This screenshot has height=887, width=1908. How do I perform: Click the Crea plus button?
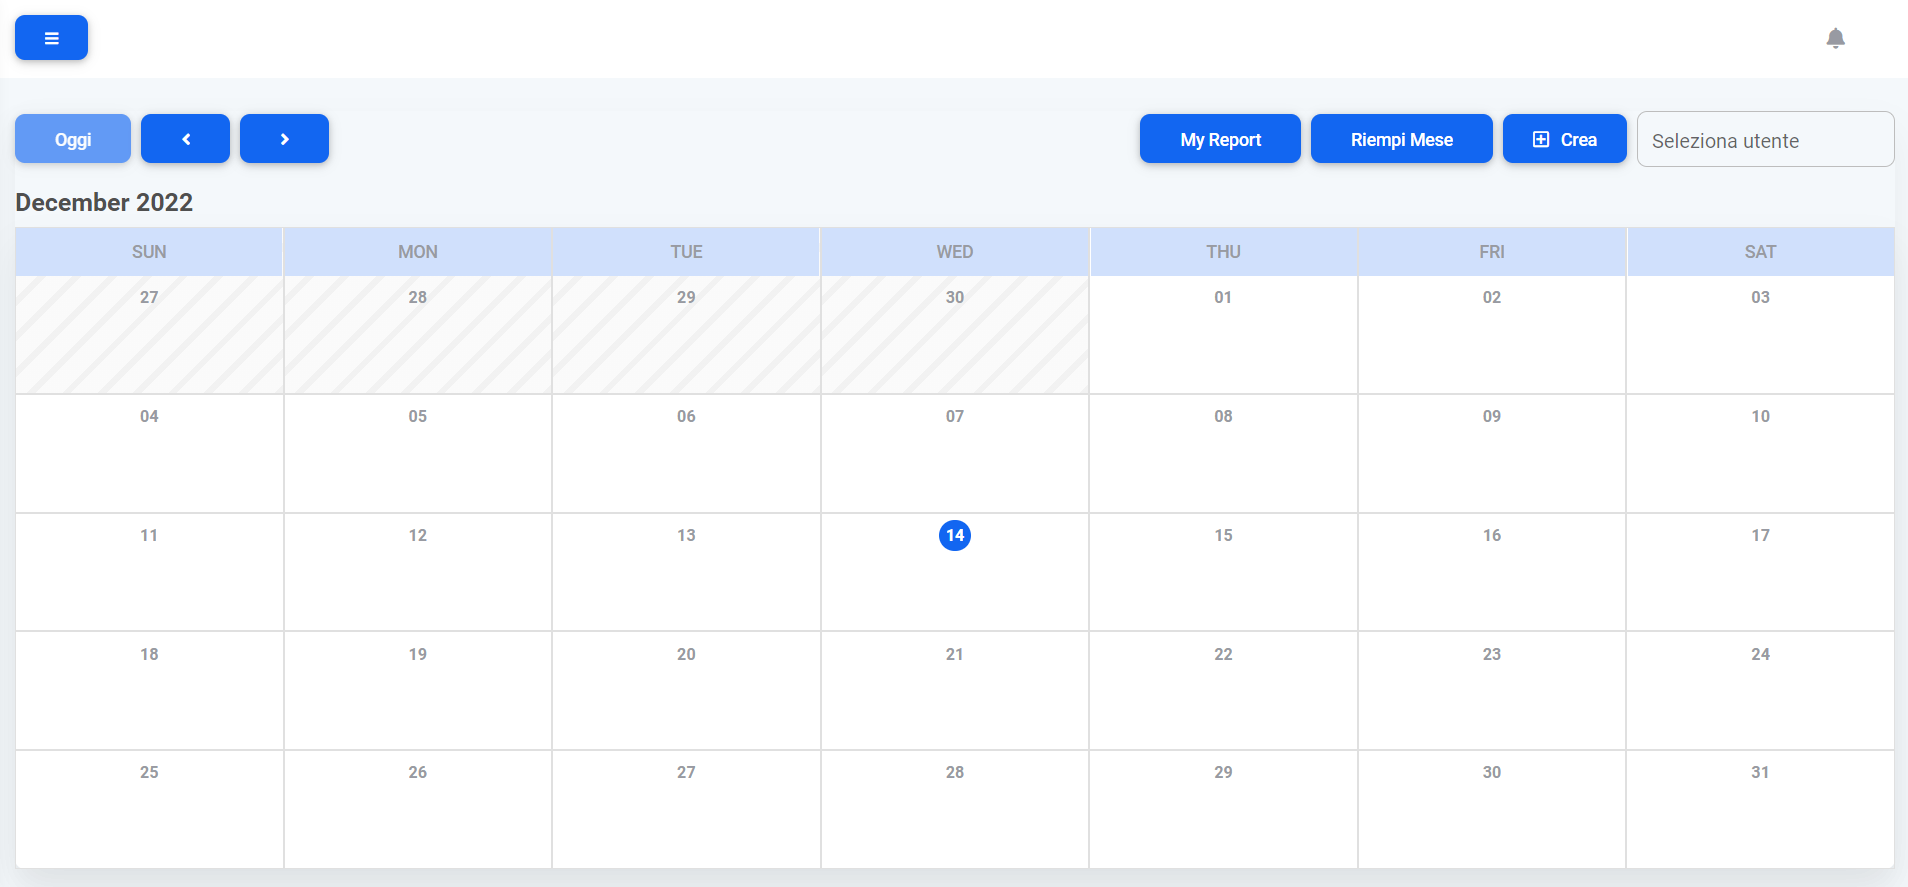coord(1564,139)
